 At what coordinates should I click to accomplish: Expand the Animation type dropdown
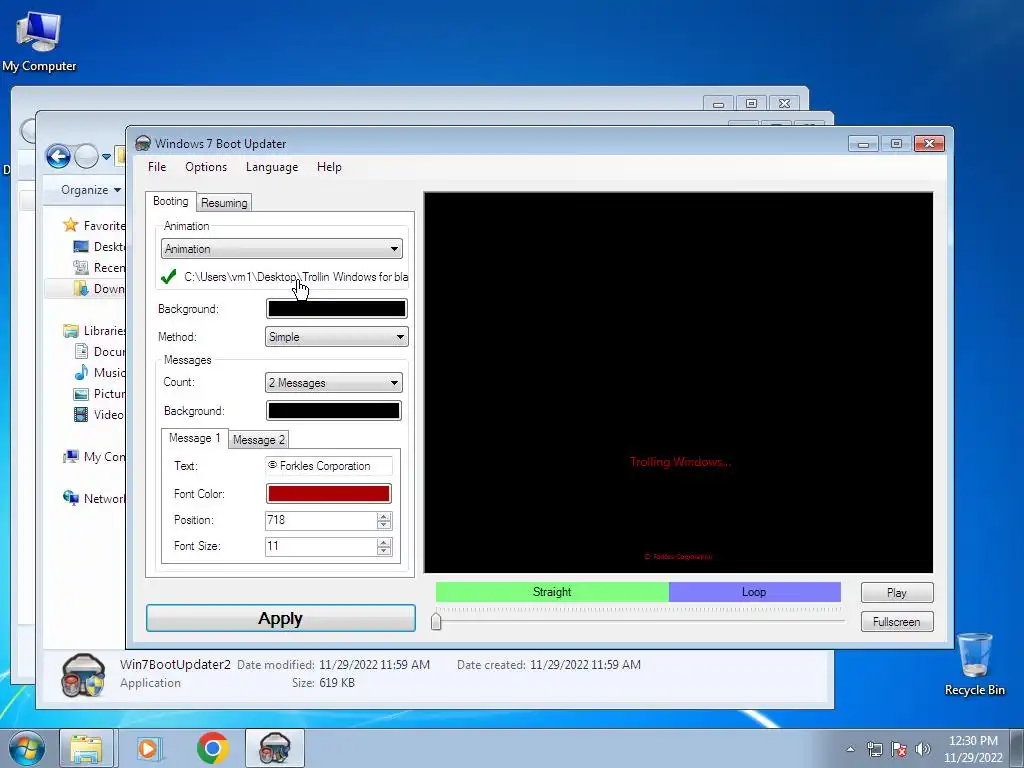pyautogui.click(x=281, y=249)
